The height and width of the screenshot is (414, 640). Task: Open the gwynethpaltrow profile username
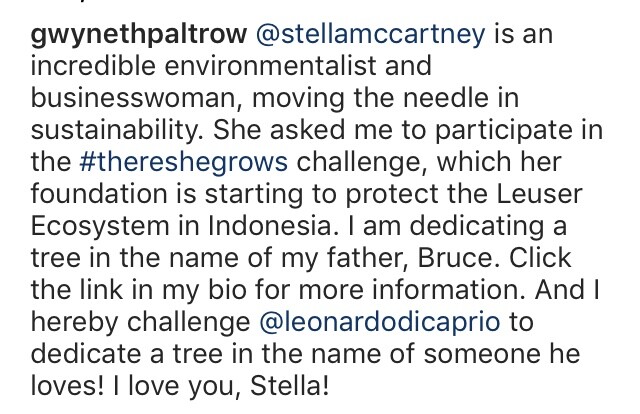click(x=139, y=34)
